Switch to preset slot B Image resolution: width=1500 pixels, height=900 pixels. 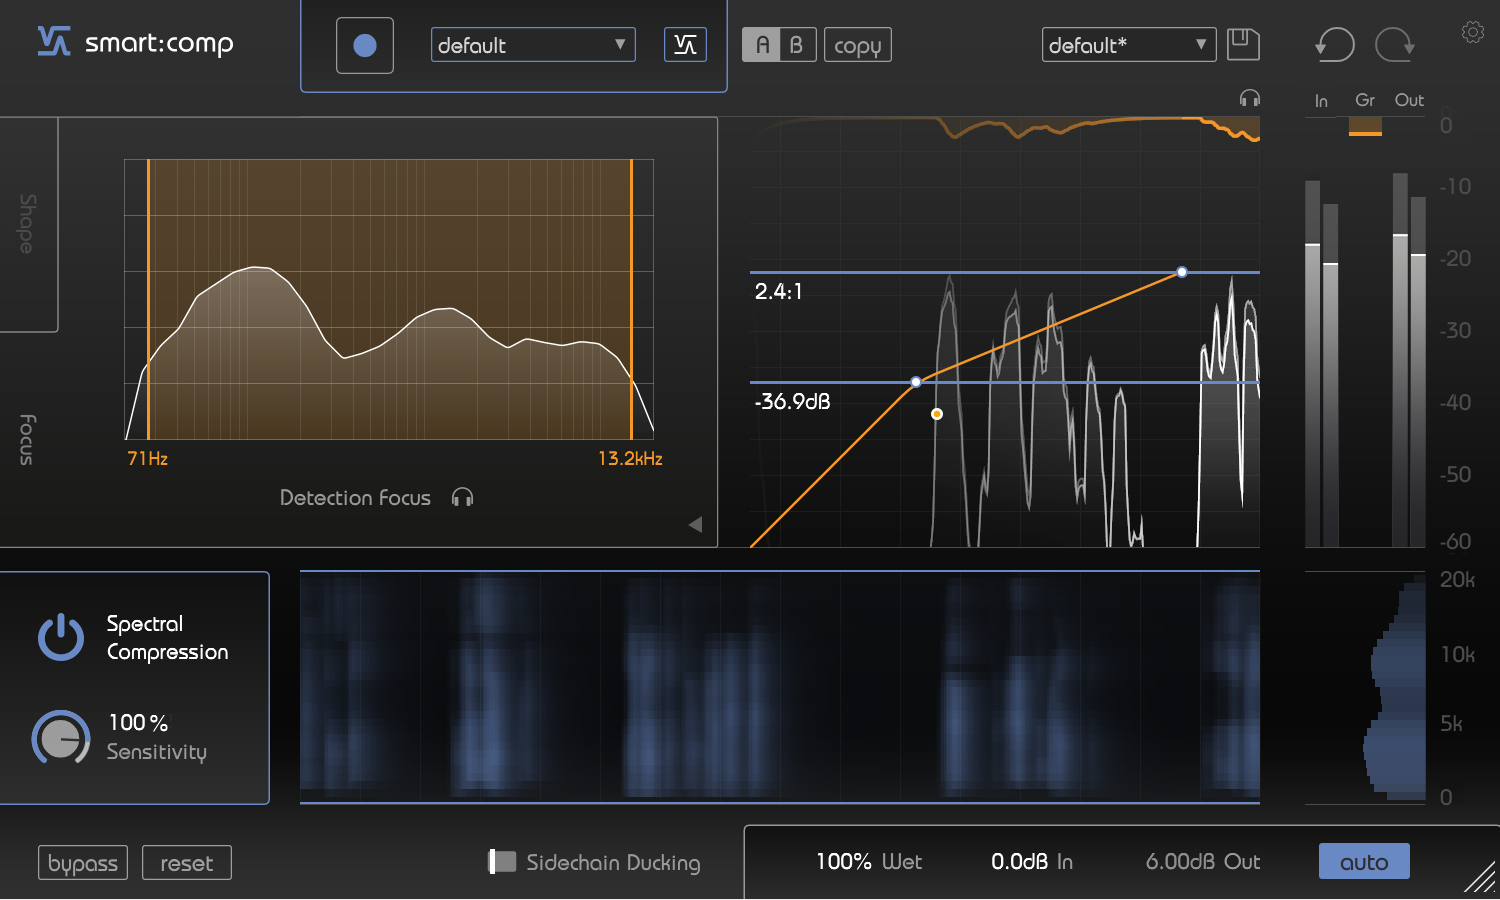[796, 44]
